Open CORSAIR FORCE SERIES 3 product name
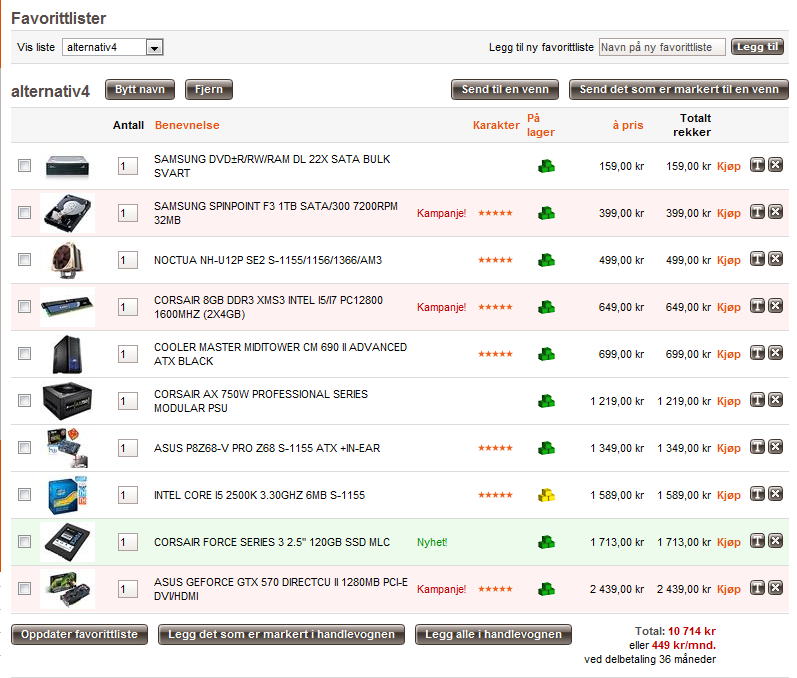This screenshot has height=678, width=797. (272, 542)
